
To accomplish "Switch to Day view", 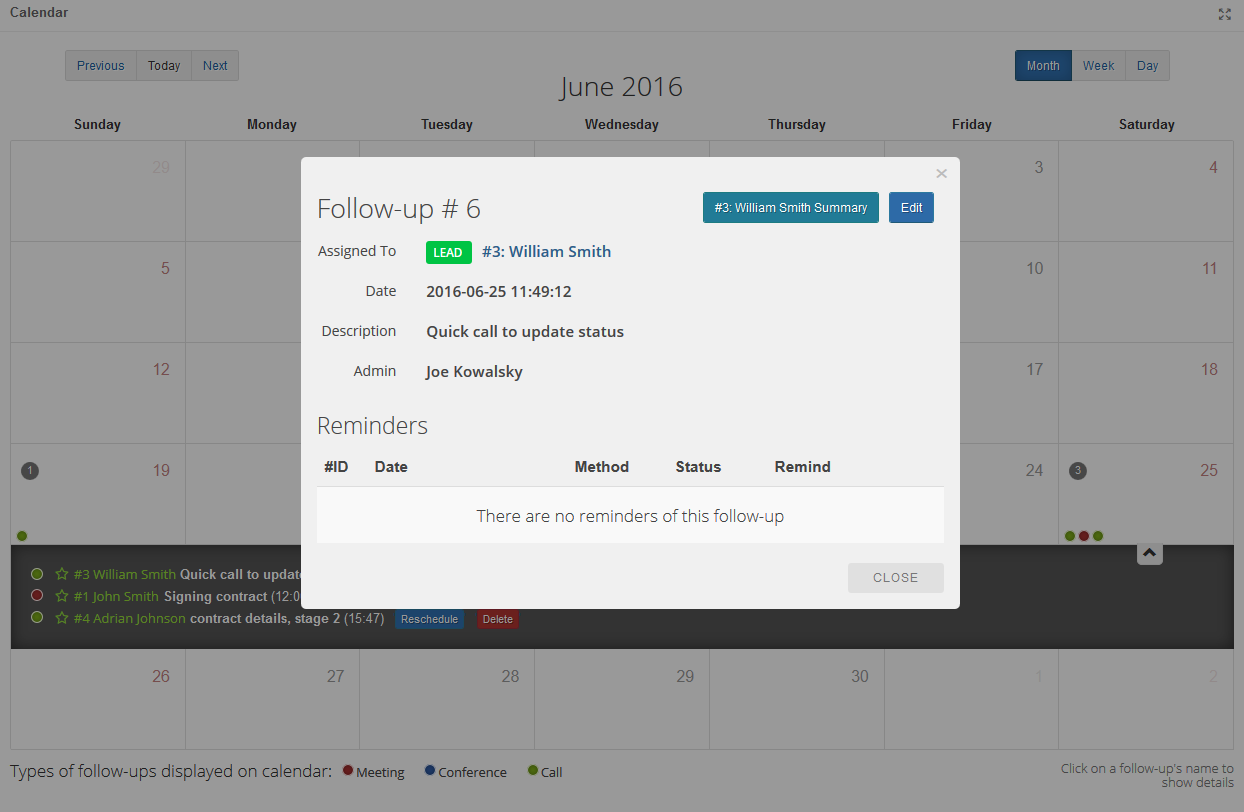I will pos(1147,66).
